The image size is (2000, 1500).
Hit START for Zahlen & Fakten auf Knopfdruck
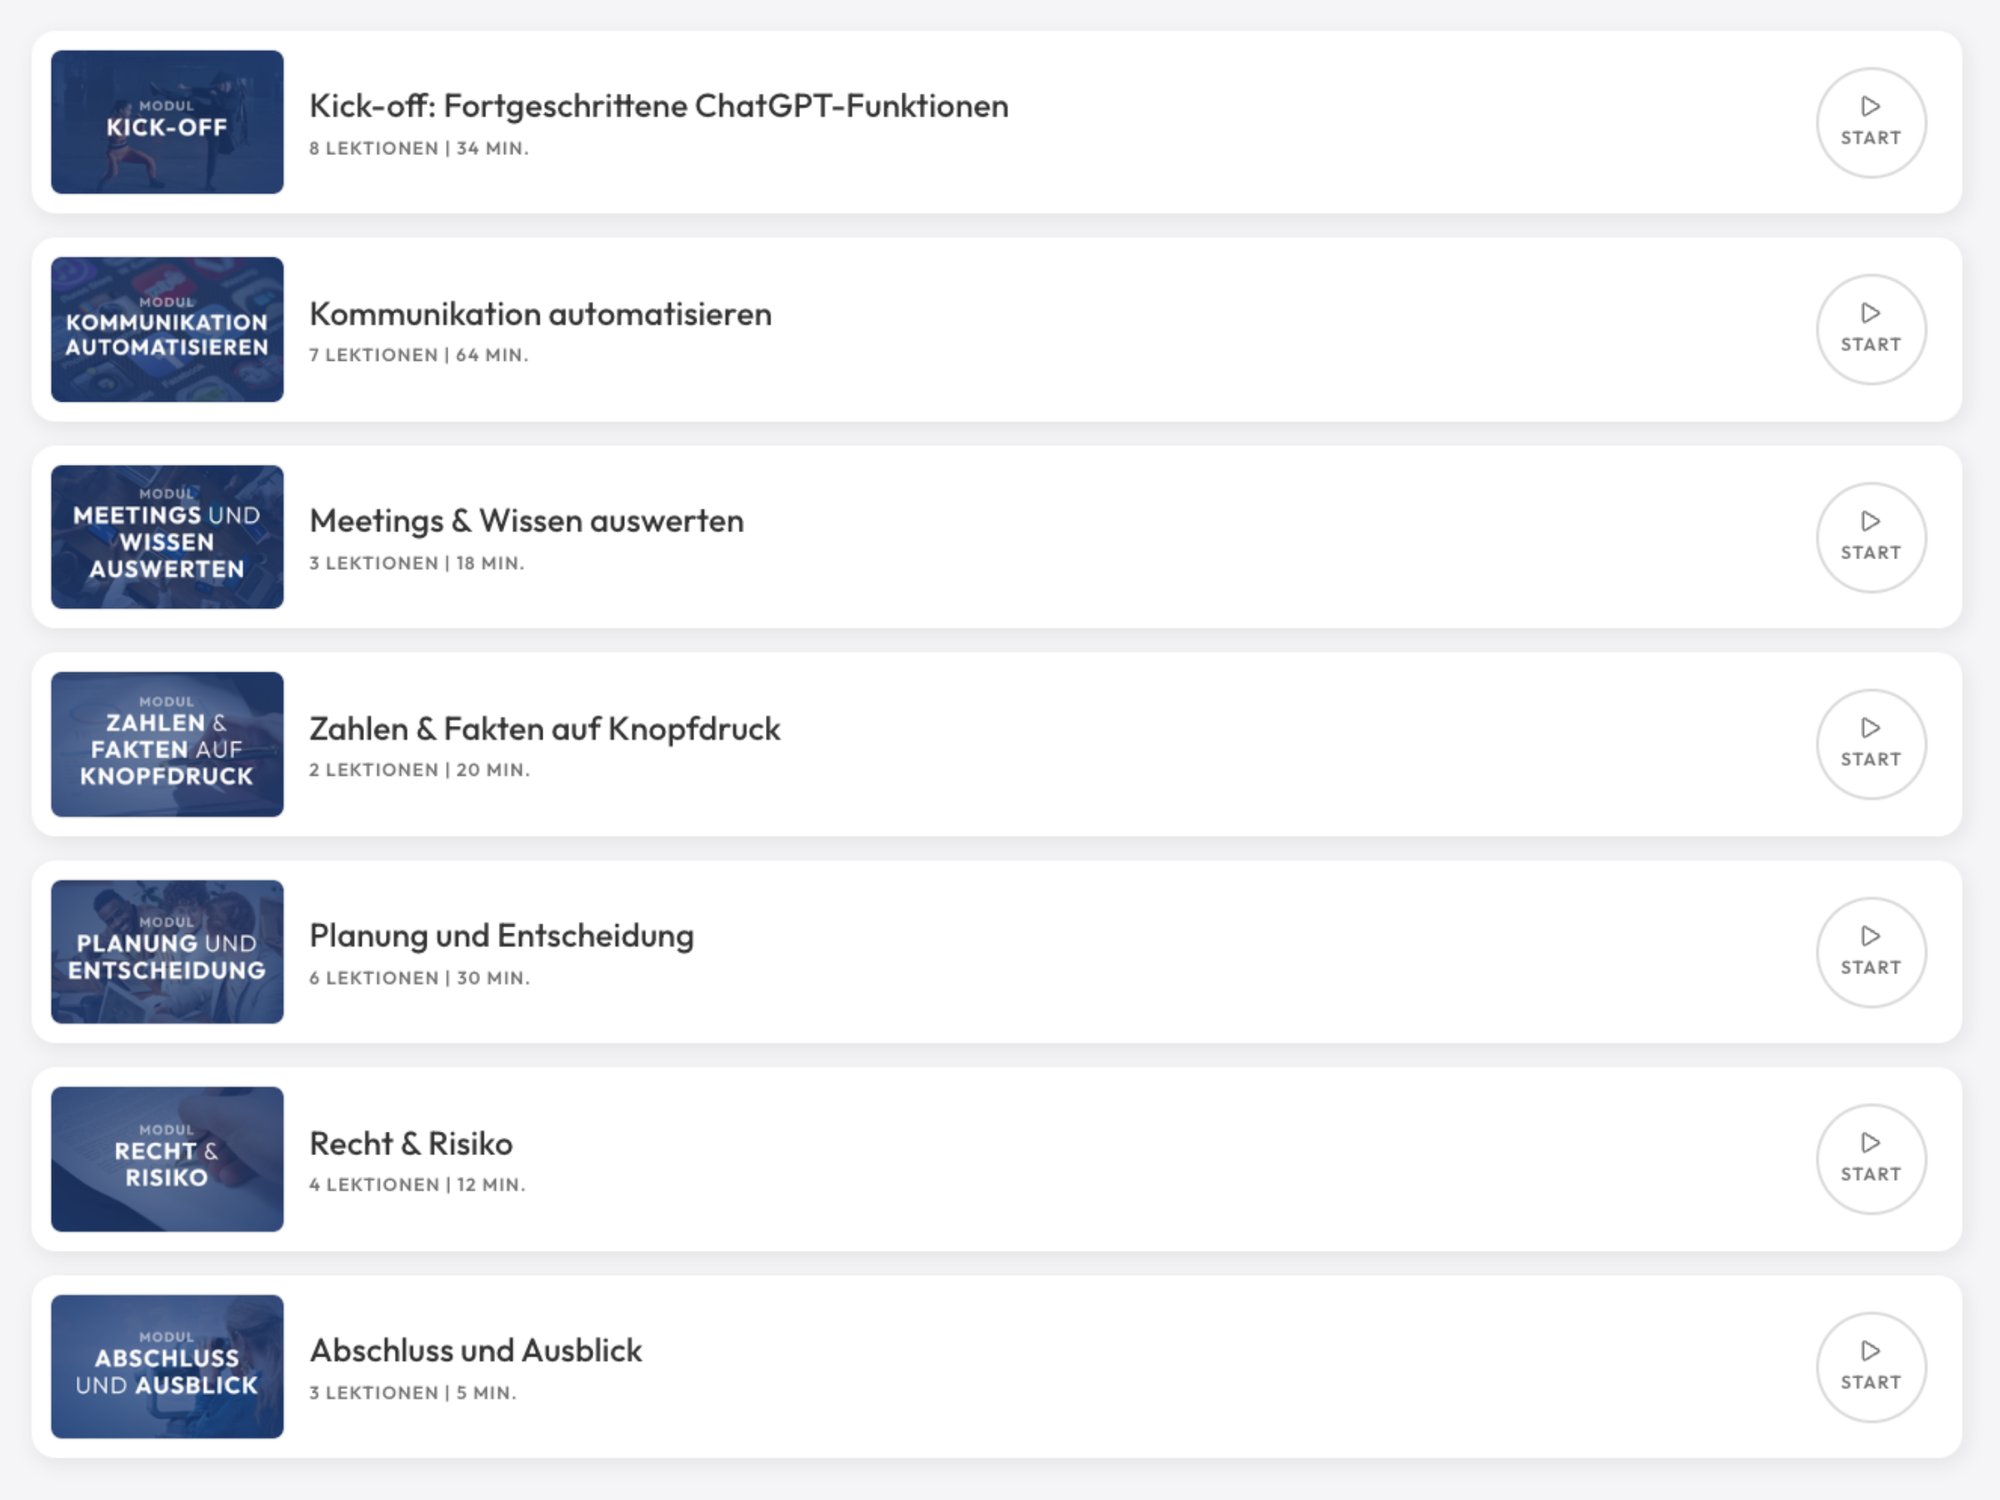tap(1870, 744)
